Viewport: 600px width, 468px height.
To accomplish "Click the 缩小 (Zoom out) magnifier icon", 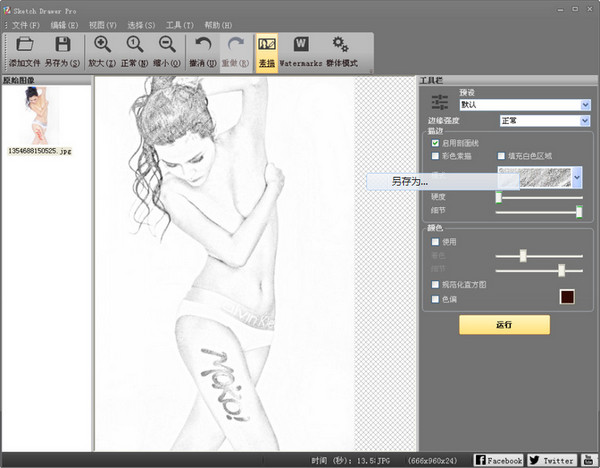I will (x=167, y=45).
